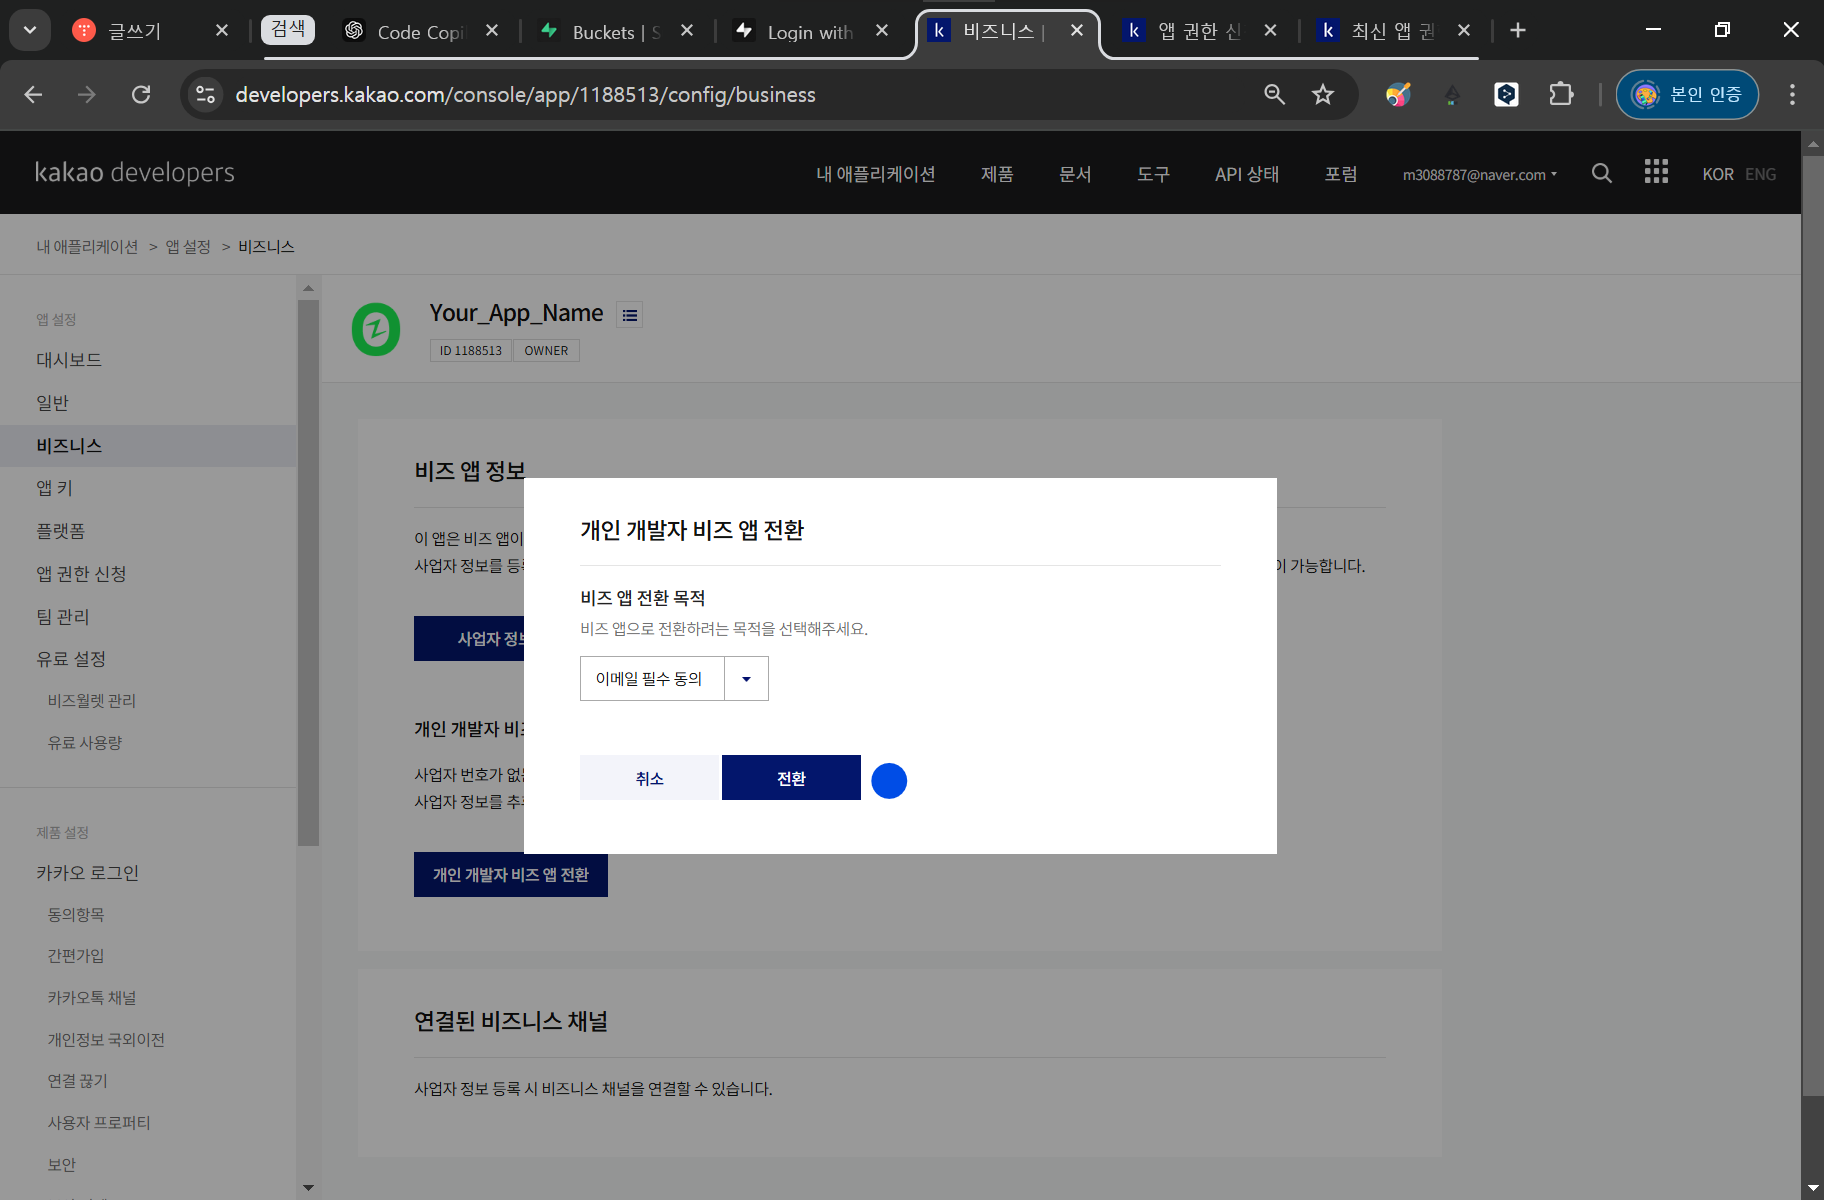Bookmark this page with the star icon
This screenshot has height=1200, width=1824.
pos(1323,94)
